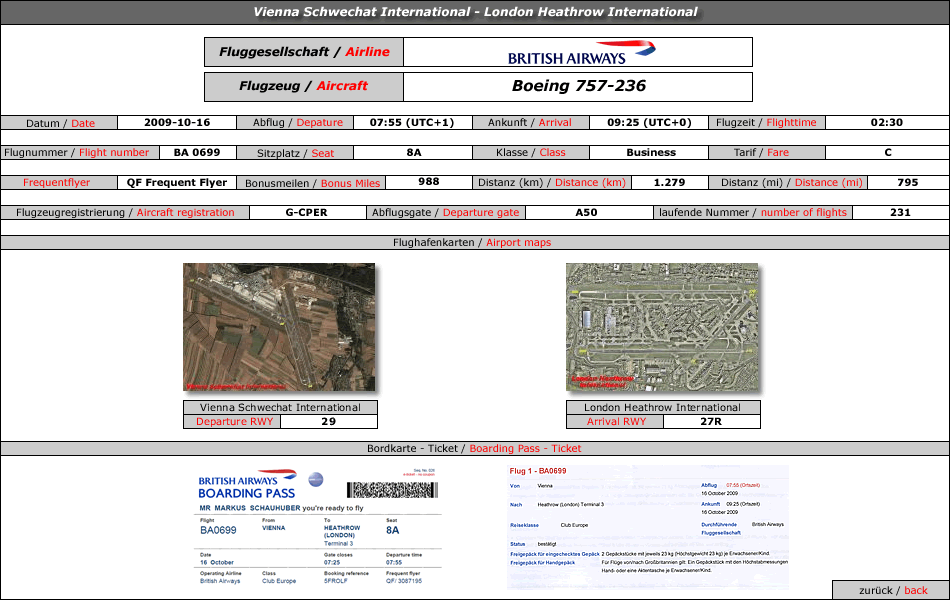Click the Flugzeugregistrierung / Aircraft registration label
The height and width of the screenshot is (600, 950).
(x=125, y=213)
